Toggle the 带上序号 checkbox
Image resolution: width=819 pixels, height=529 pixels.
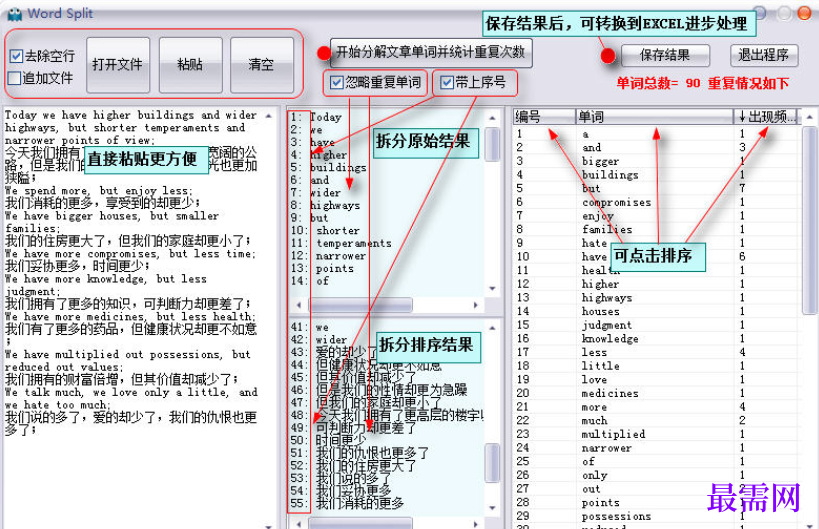(x=447, y=83)
